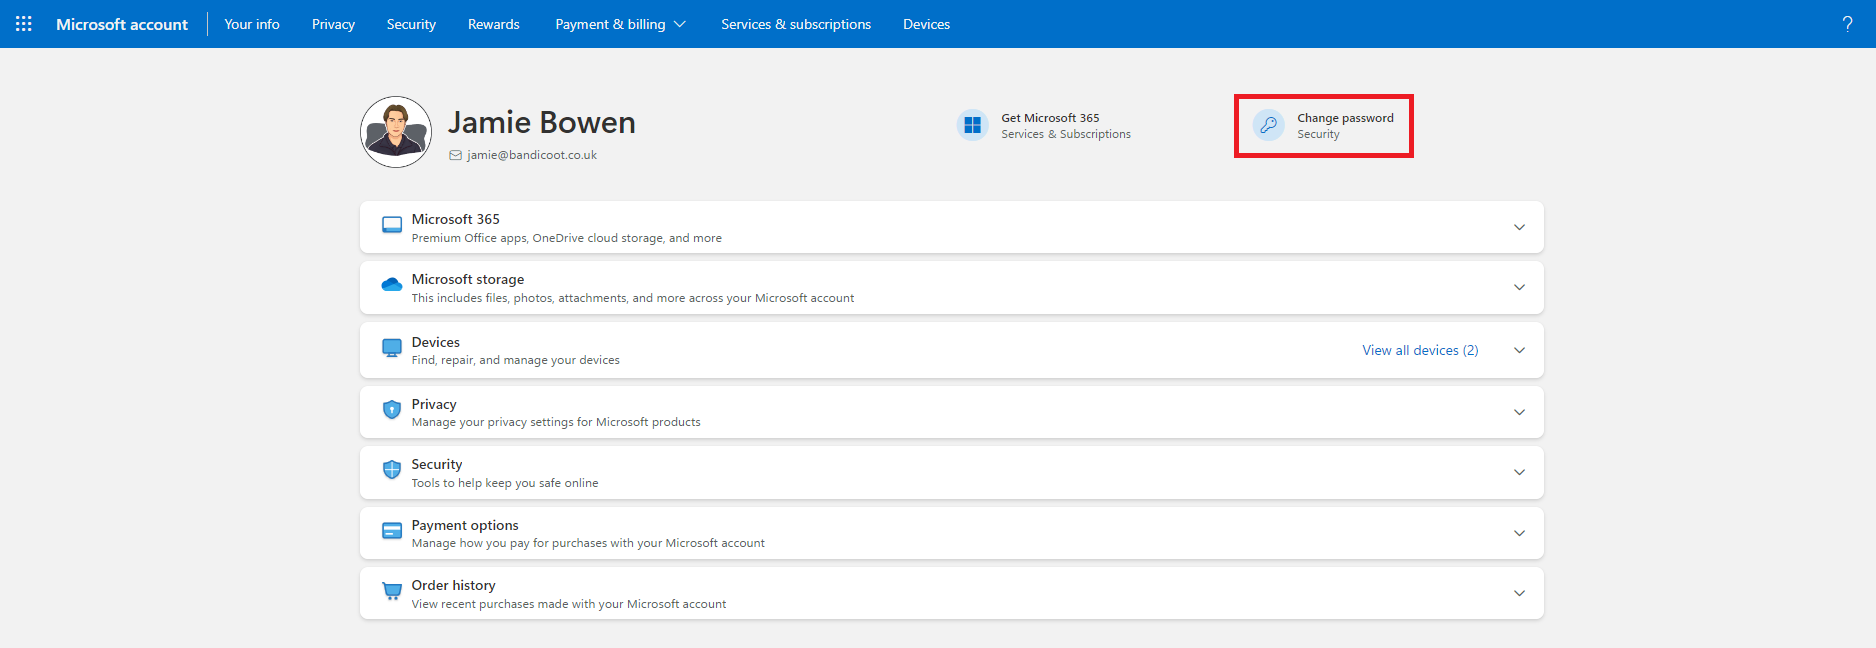Click the Order history cart icon

(392, 592)
